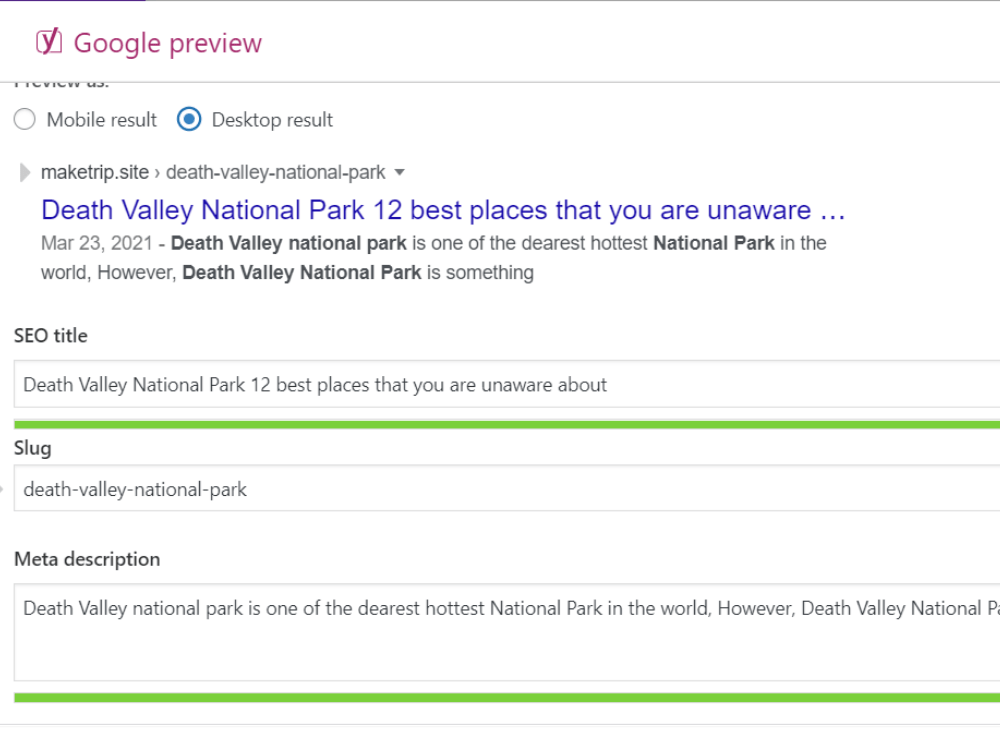
Task: Click inside the Meta description text area
Action: tap(507, 632)
